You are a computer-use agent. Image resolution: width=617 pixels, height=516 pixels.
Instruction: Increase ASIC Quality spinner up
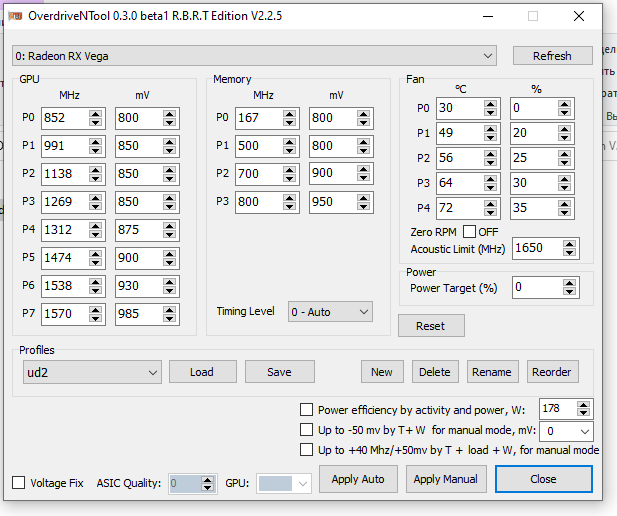coord(207,480)
